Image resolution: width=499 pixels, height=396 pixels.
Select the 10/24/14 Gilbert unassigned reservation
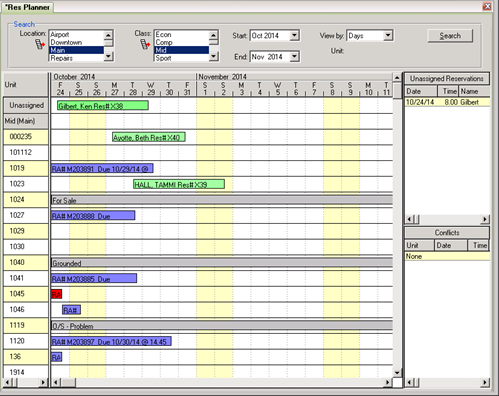click(x=447, y=102)
